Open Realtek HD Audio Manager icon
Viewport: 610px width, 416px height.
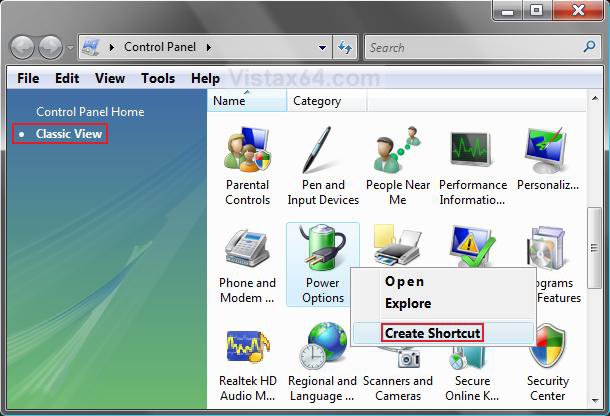tap(248, 346)
